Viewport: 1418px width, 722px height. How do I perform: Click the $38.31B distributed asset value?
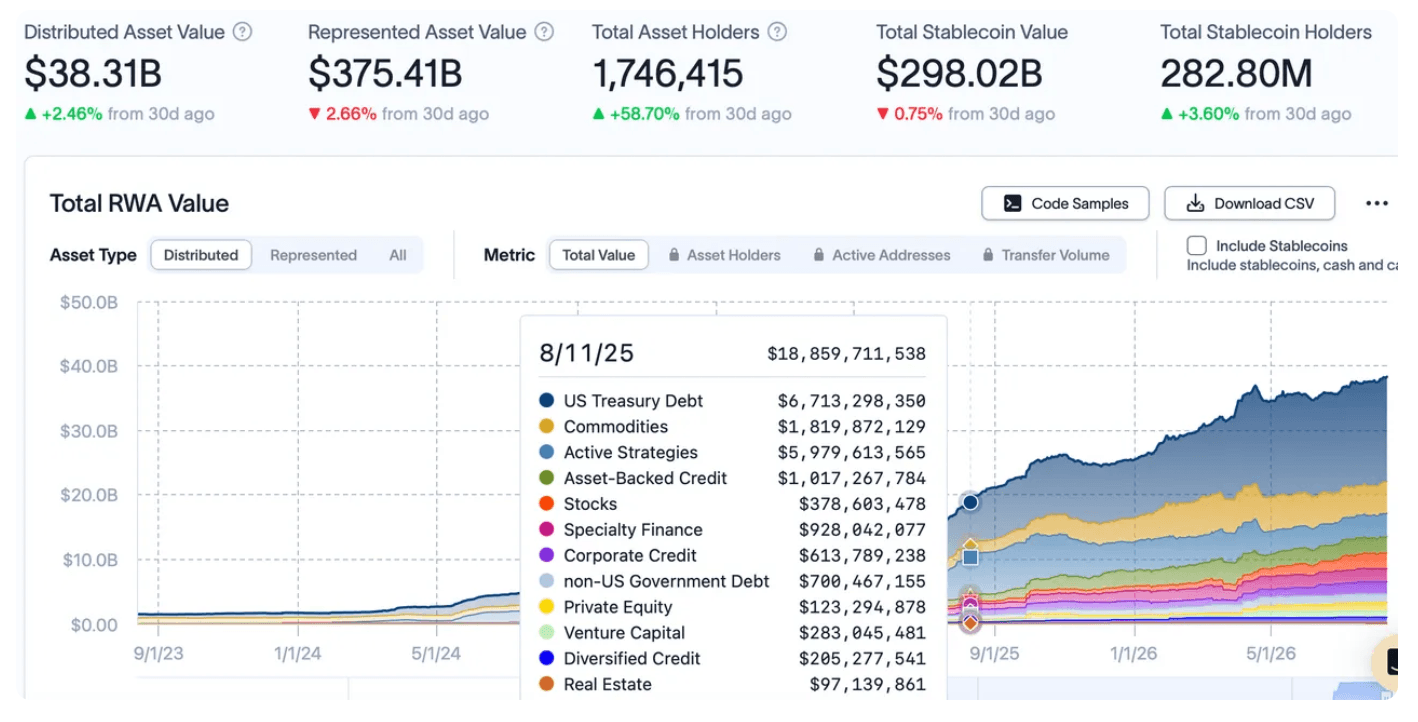click(93, 73)
